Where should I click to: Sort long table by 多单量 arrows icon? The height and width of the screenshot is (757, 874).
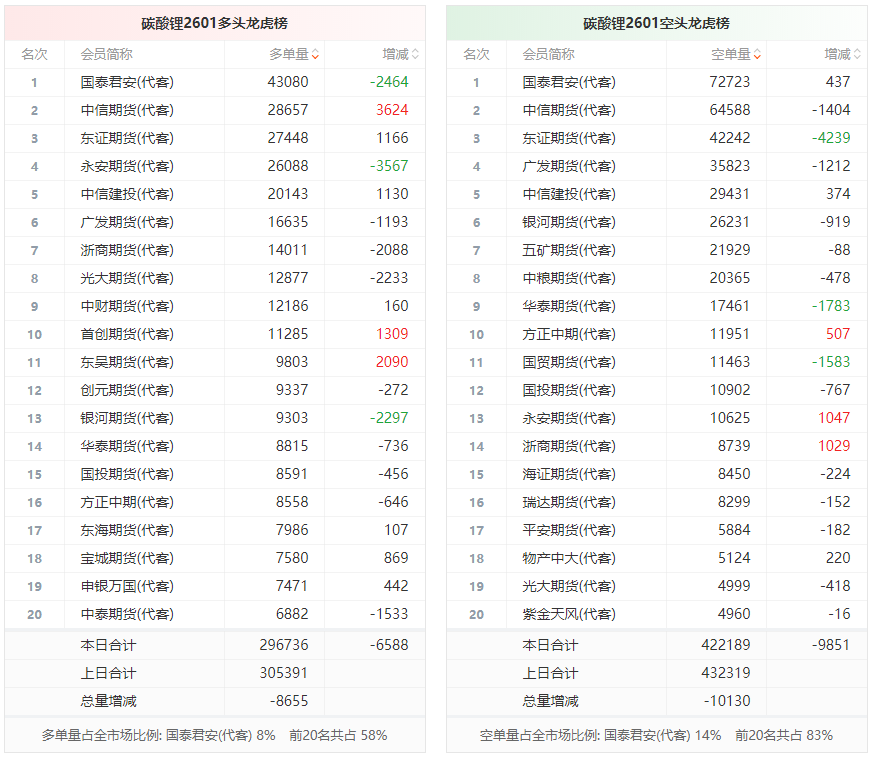pyautogui.click(x=315, y=55)
